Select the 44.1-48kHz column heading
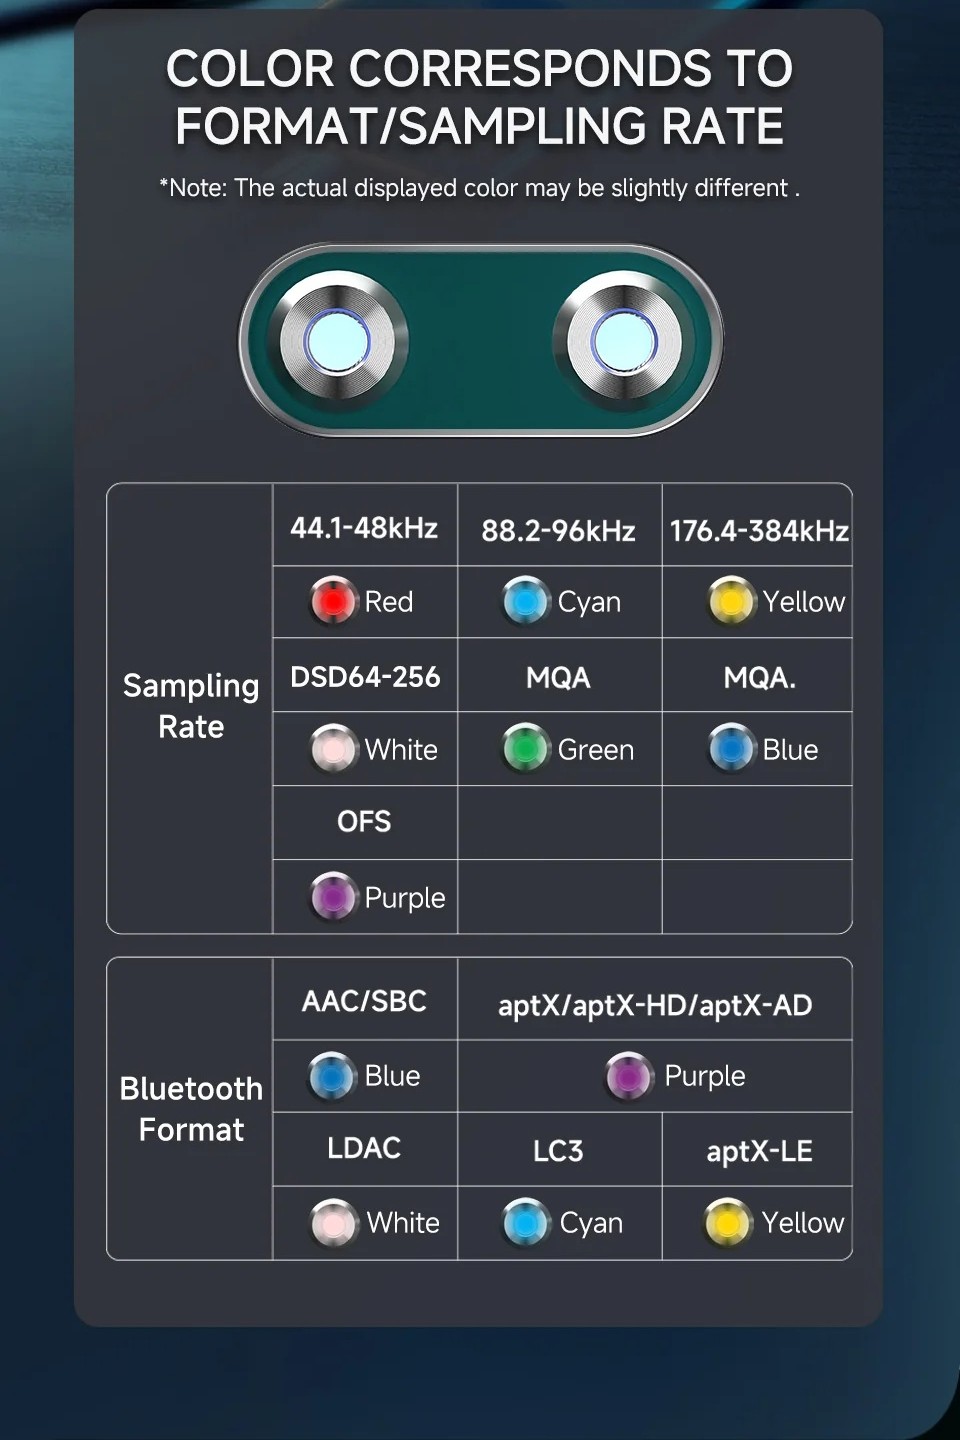Viewport: 960px width, 1440px height. (x=364, y=528)
